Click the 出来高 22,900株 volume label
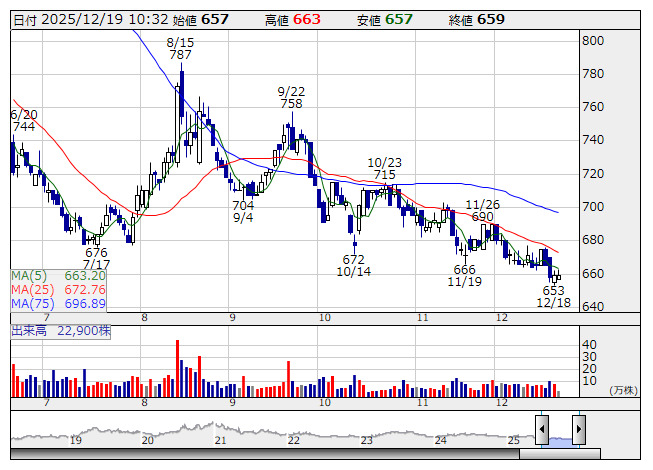Screen dimensions: 653x470 (61, 331)
